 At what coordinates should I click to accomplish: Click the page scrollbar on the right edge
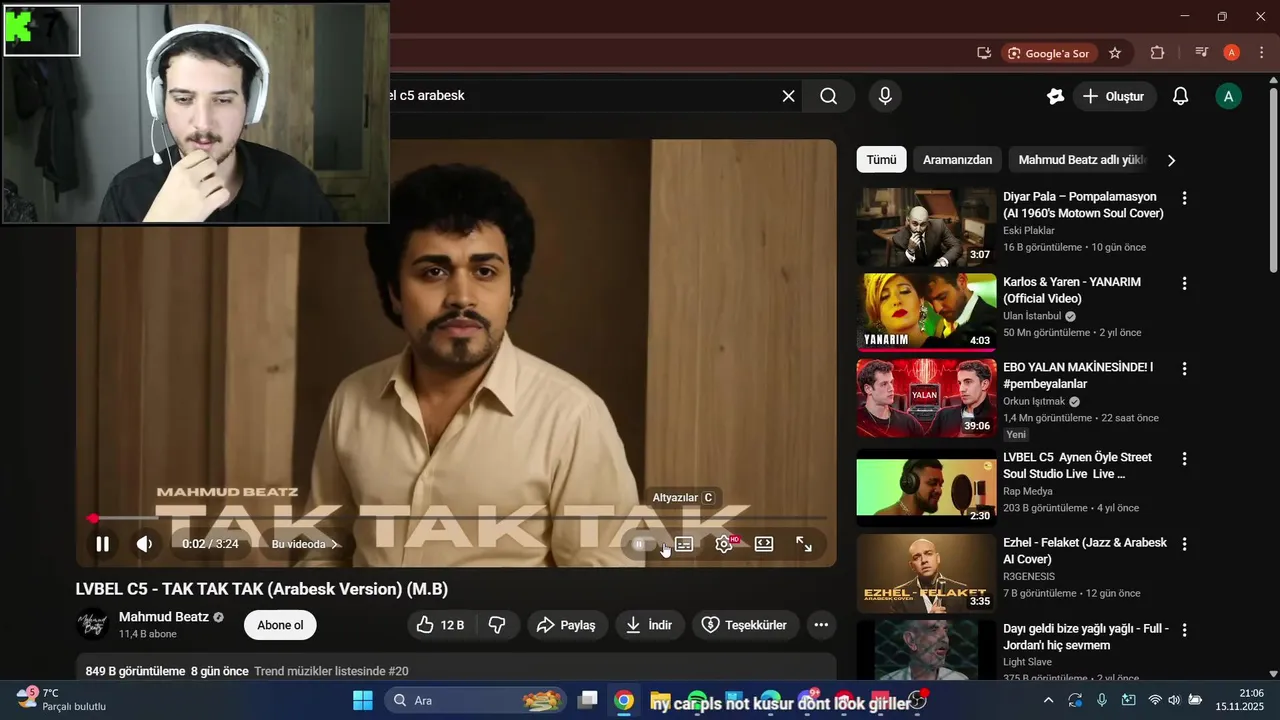(1273, 180)
